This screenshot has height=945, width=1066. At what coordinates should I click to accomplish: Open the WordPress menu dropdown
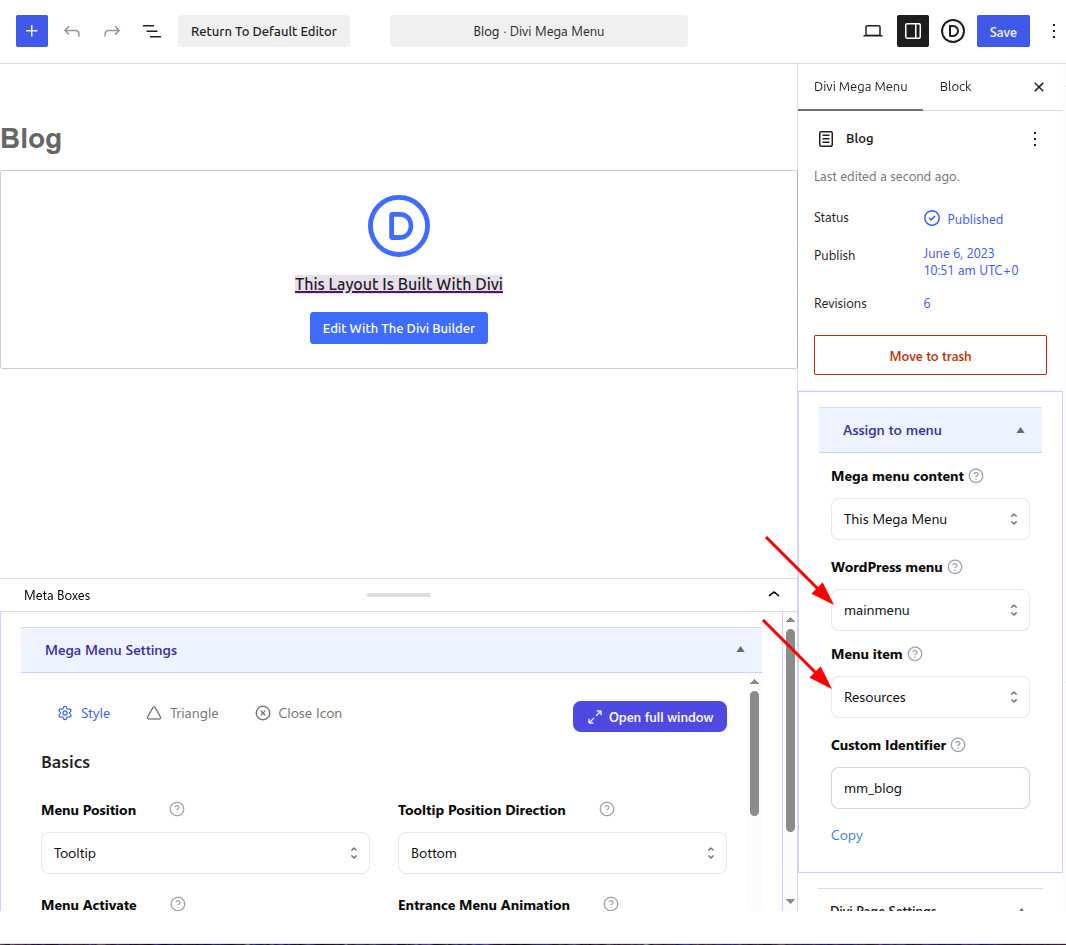[x=930, y=611]
